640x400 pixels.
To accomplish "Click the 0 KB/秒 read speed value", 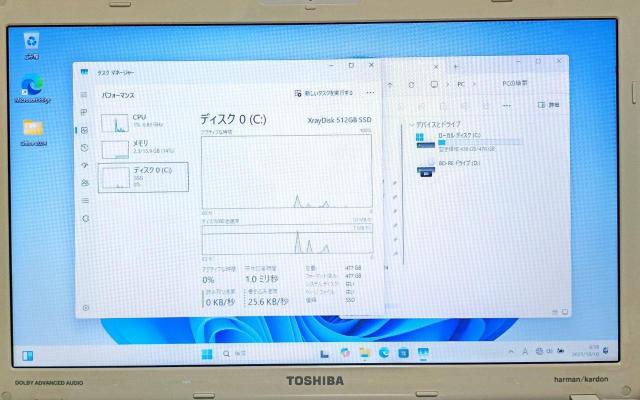I will 220,302.
